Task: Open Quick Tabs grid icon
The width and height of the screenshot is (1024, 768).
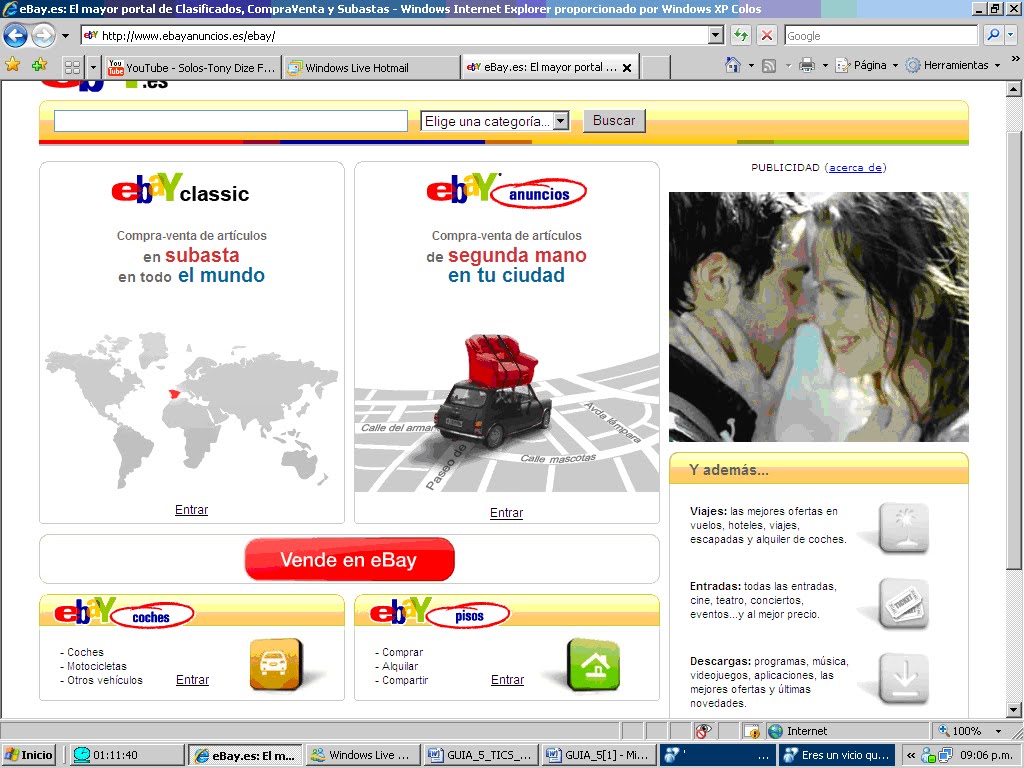Action: point(72,67)
